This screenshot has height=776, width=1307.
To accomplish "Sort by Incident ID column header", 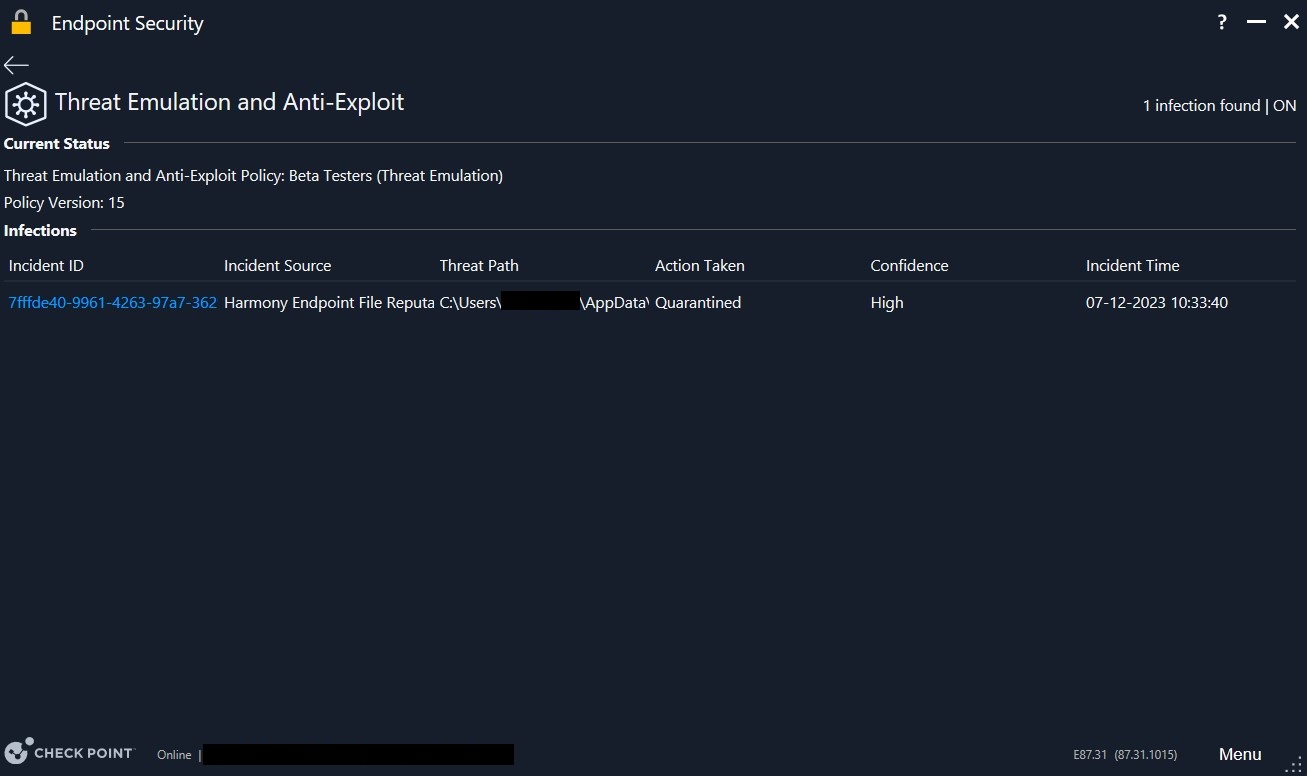I will point(46,266).
